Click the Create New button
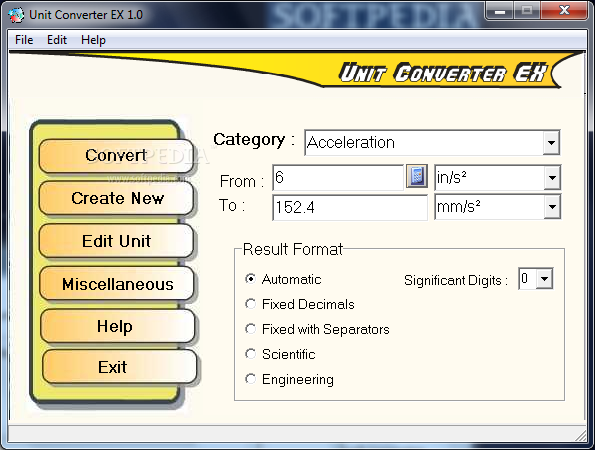This screenshot has width=595, height=450. tap(116, 198)
